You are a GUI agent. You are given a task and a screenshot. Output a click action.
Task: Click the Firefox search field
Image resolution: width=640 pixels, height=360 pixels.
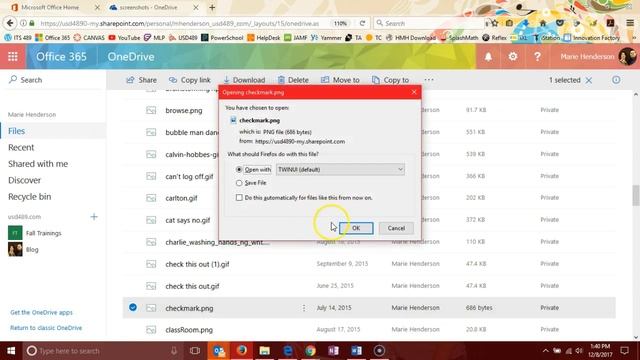click(x=428, y=23)
